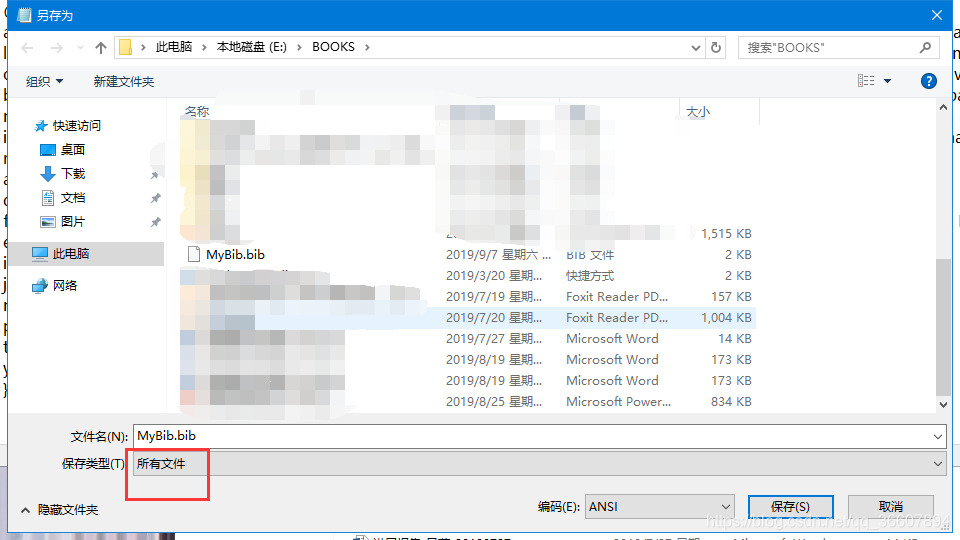The width and height of the screenshot is (960, 540).
Task: Click the folder icon in address bar
Action: point(126,47)
